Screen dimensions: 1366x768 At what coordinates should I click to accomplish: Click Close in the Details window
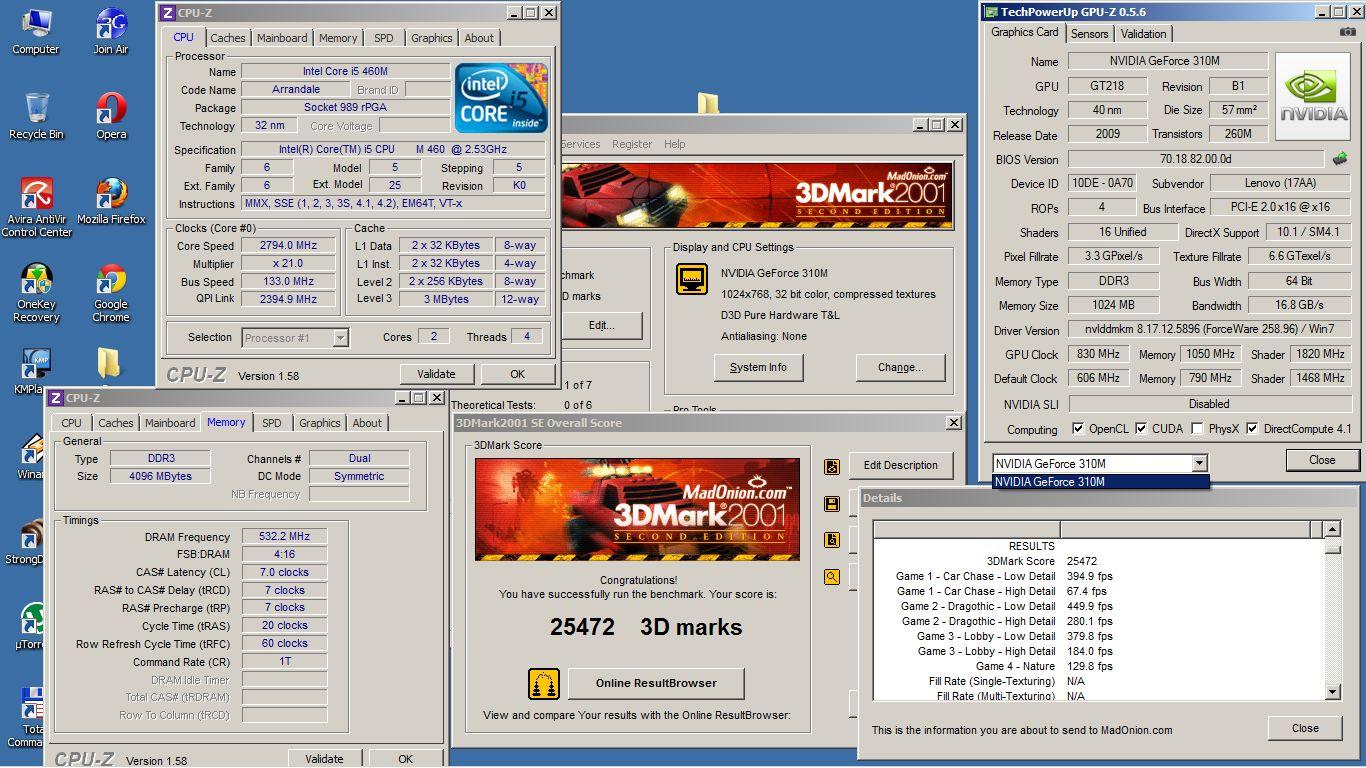tap(1305, 728)
